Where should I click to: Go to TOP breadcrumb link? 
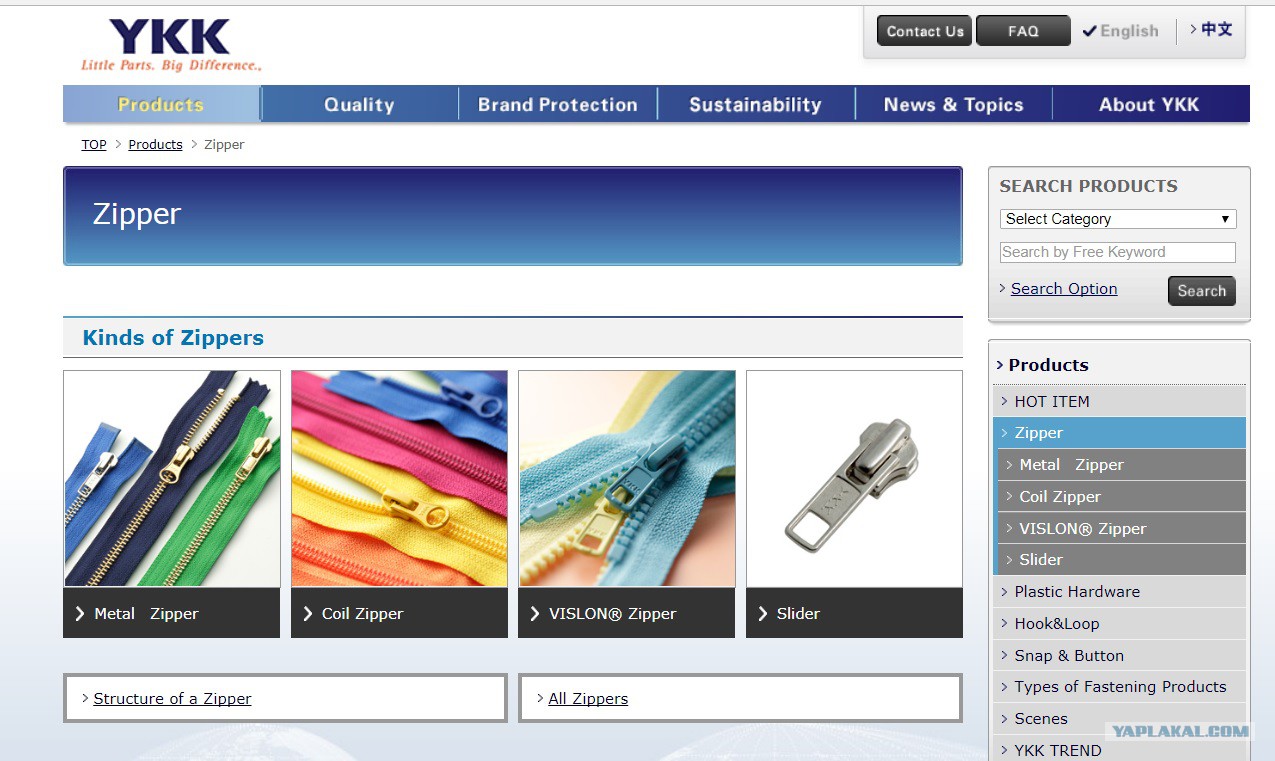pyautogui.click(x=94, y=145)
